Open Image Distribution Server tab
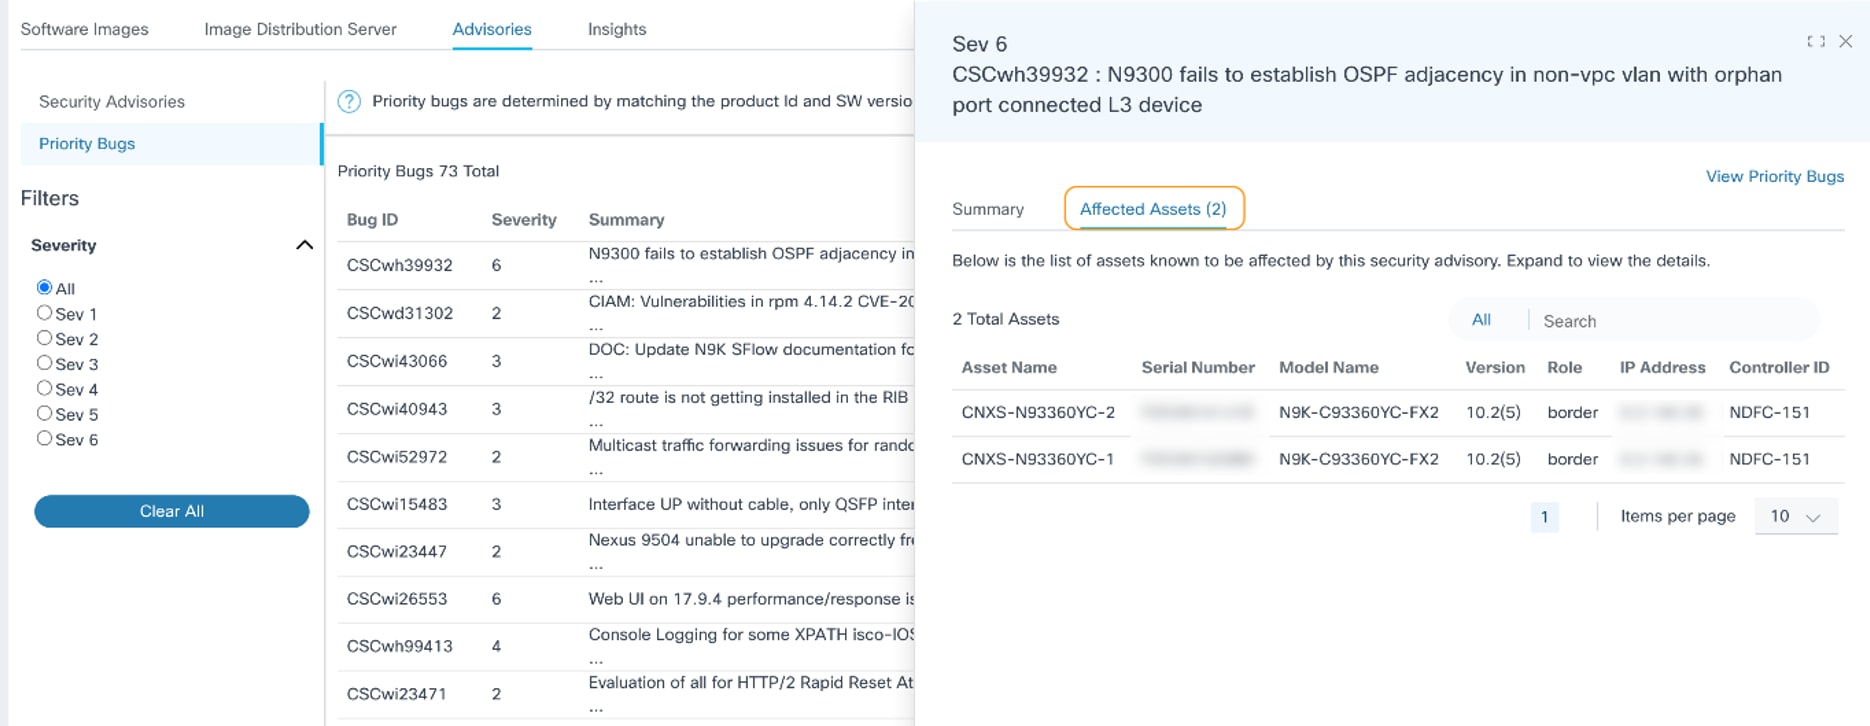Image resolution: width=1870 pixels, height=726 pixels. 300,29
